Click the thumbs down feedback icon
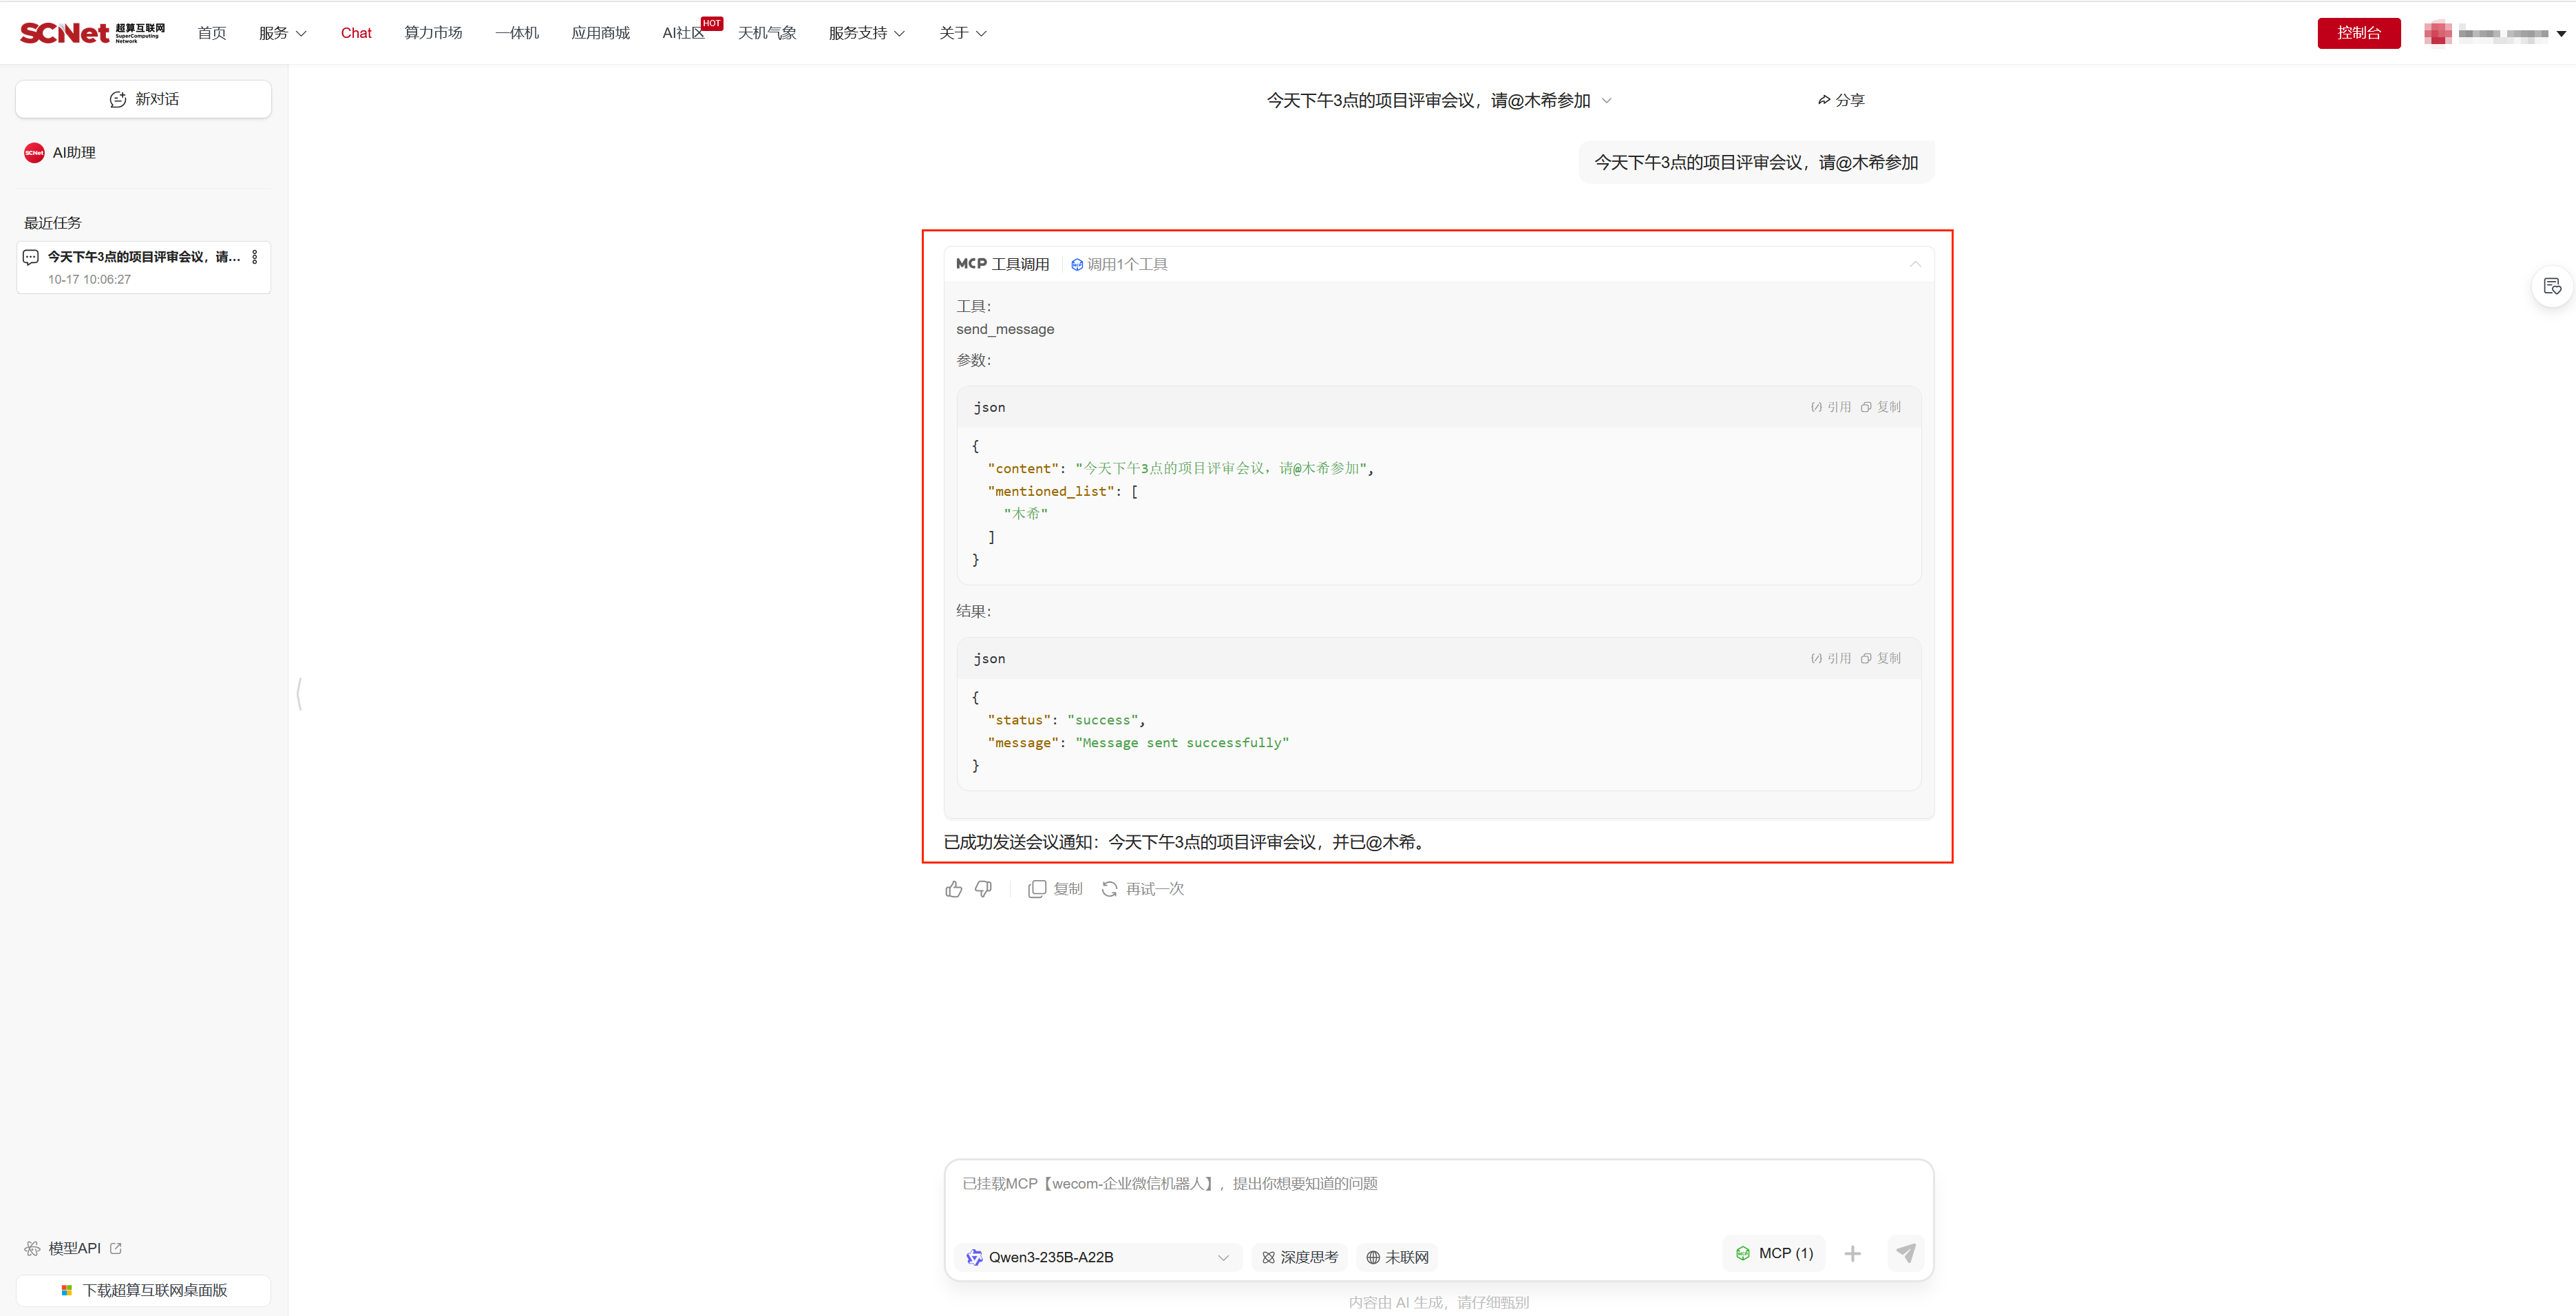2576x1316 pixels. (x=983, y=889)
